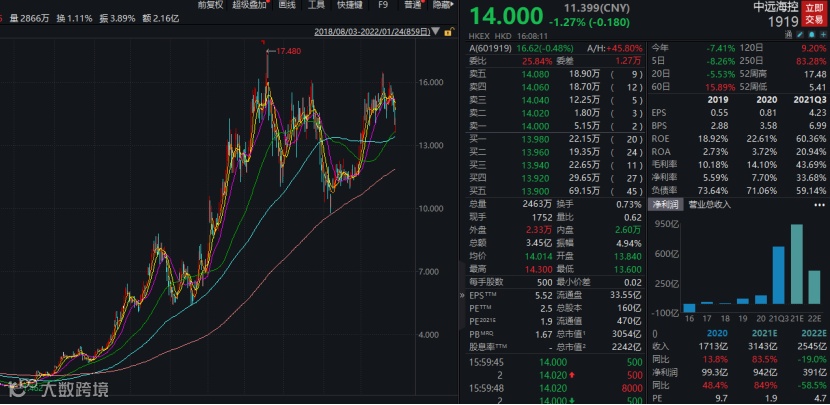The image size is (830, 405).
Task: Click the chart date range 2018/08/03-2022/01/24 link
Action: click(x=373, y=31)
